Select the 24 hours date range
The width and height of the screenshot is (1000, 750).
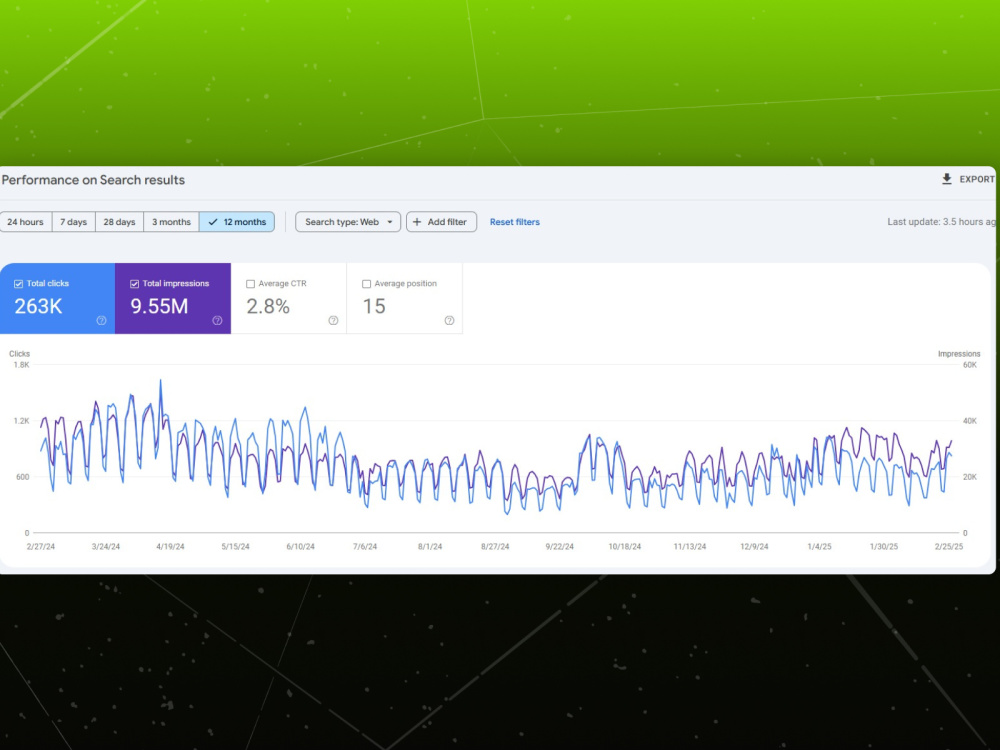click(26, 222)
